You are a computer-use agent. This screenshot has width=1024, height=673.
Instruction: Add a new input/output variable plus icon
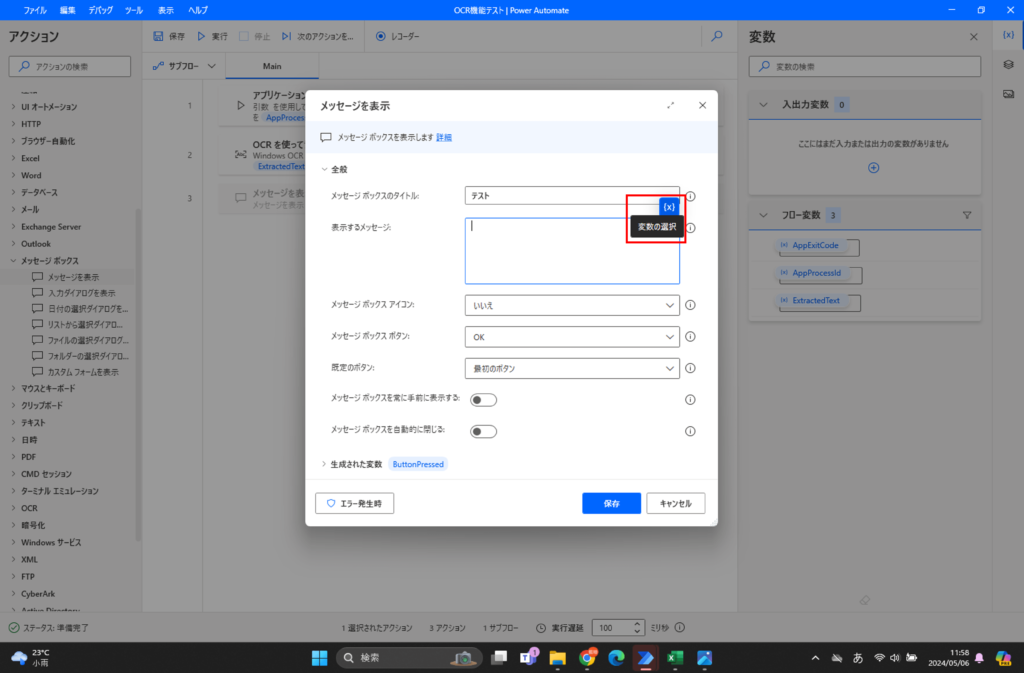873,168
